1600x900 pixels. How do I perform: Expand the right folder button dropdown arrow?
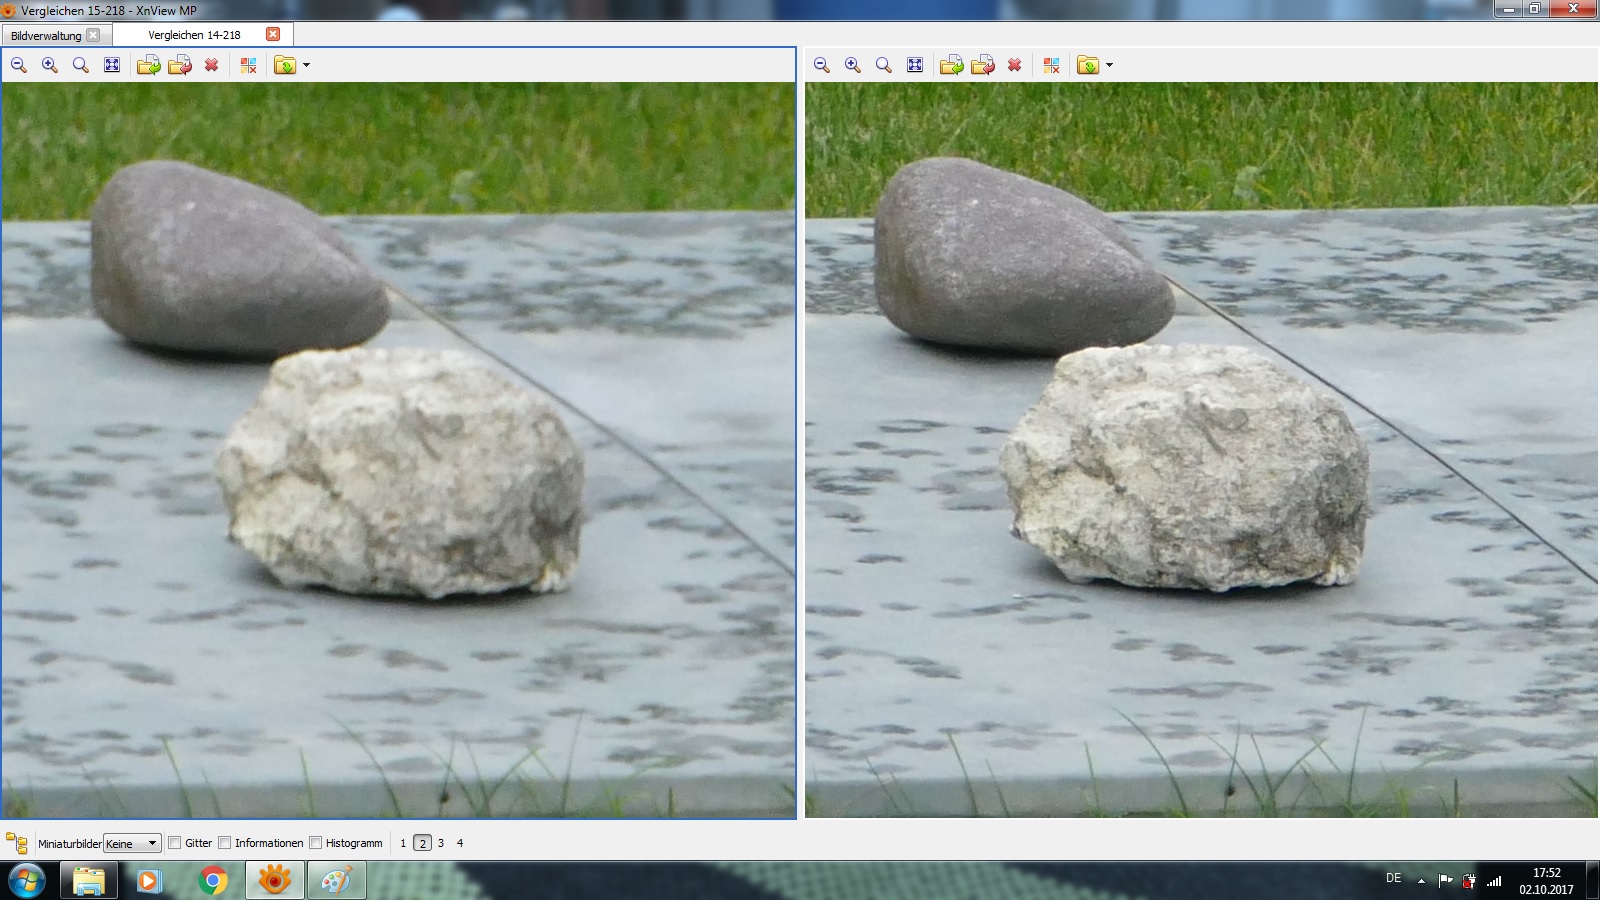(x=1109, y=65)
